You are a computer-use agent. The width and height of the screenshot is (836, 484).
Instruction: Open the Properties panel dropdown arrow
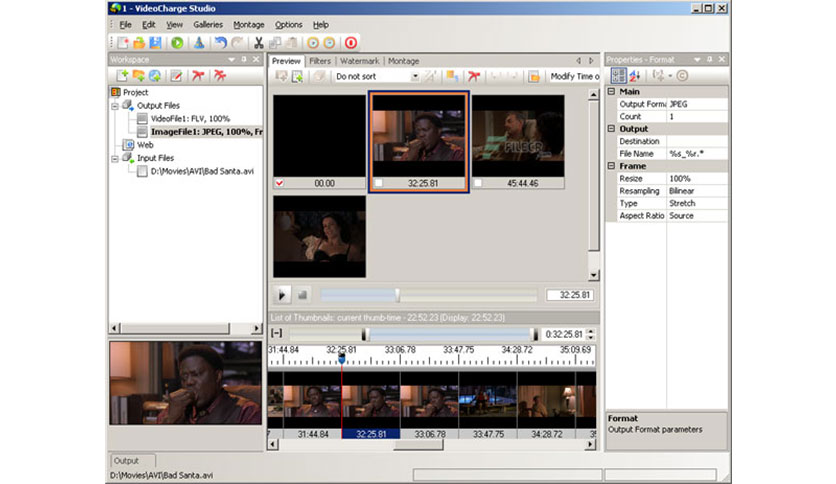pyautogui.click(x=697, y=59)
